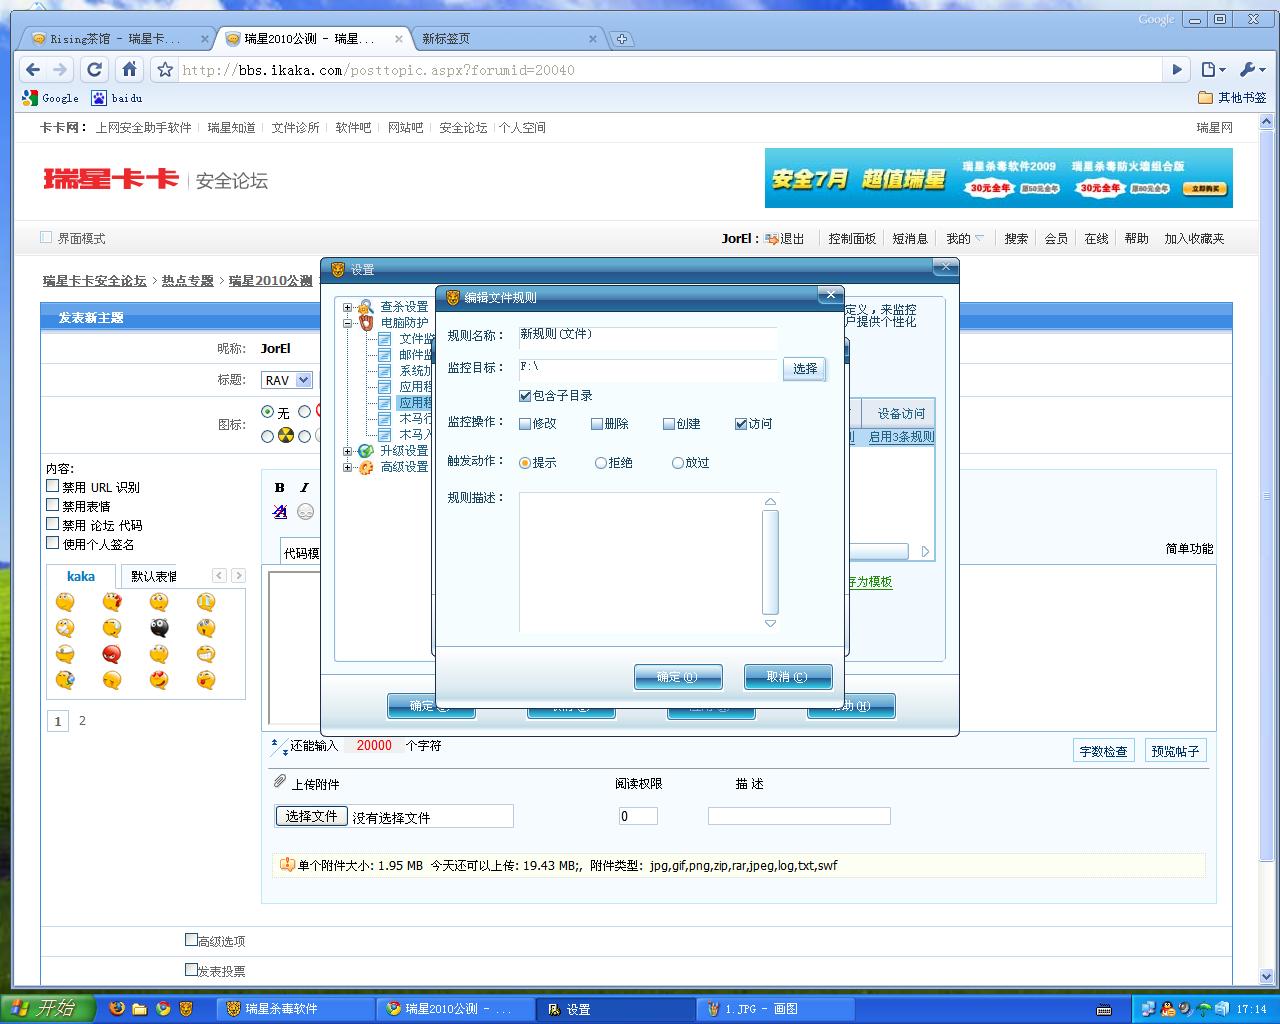
Task: Cancel the rule with the 取消 button
Action: coord(788,677)
